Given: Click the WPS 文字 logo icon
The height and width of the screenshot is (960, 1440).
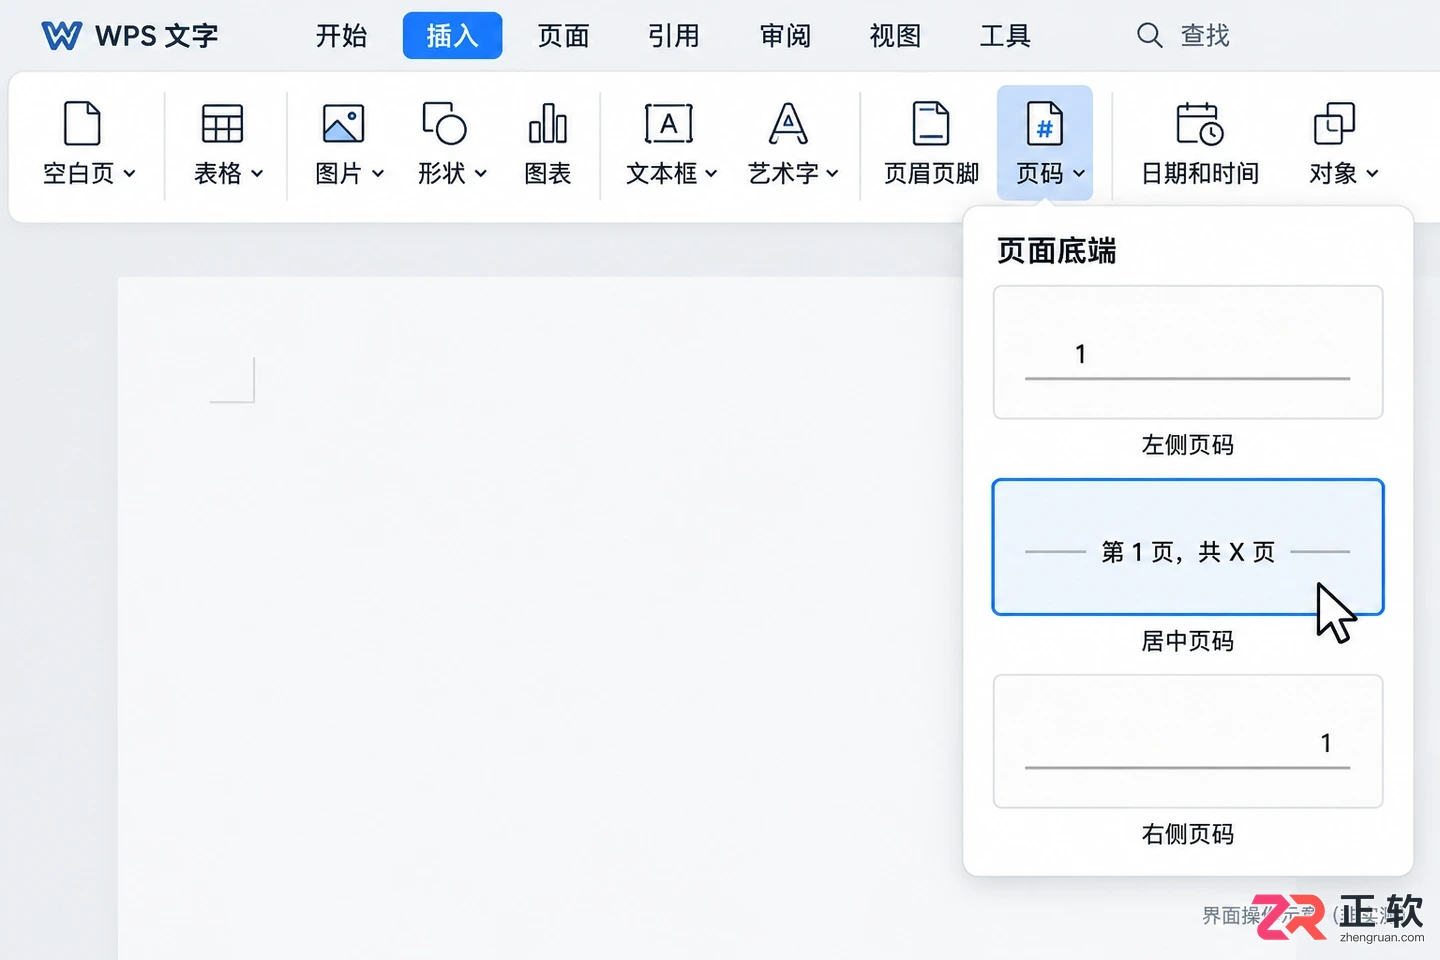Looking at the screenshot, I should pos(61,36).
